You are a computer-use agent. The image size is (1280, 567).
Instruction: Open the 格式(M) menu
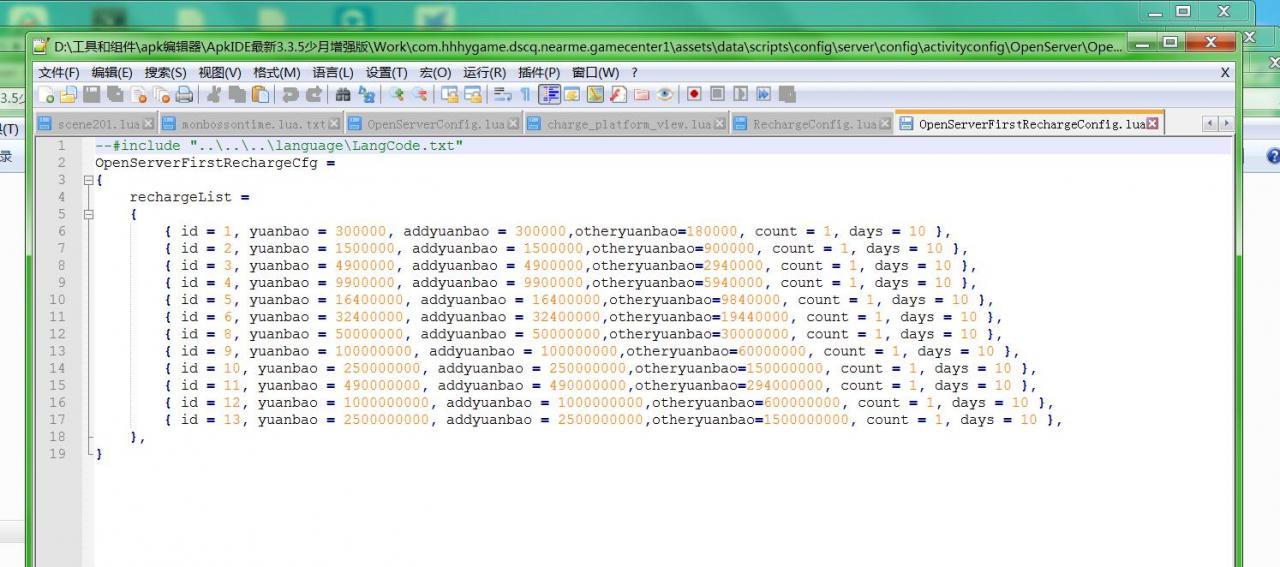tap(277, 73)
